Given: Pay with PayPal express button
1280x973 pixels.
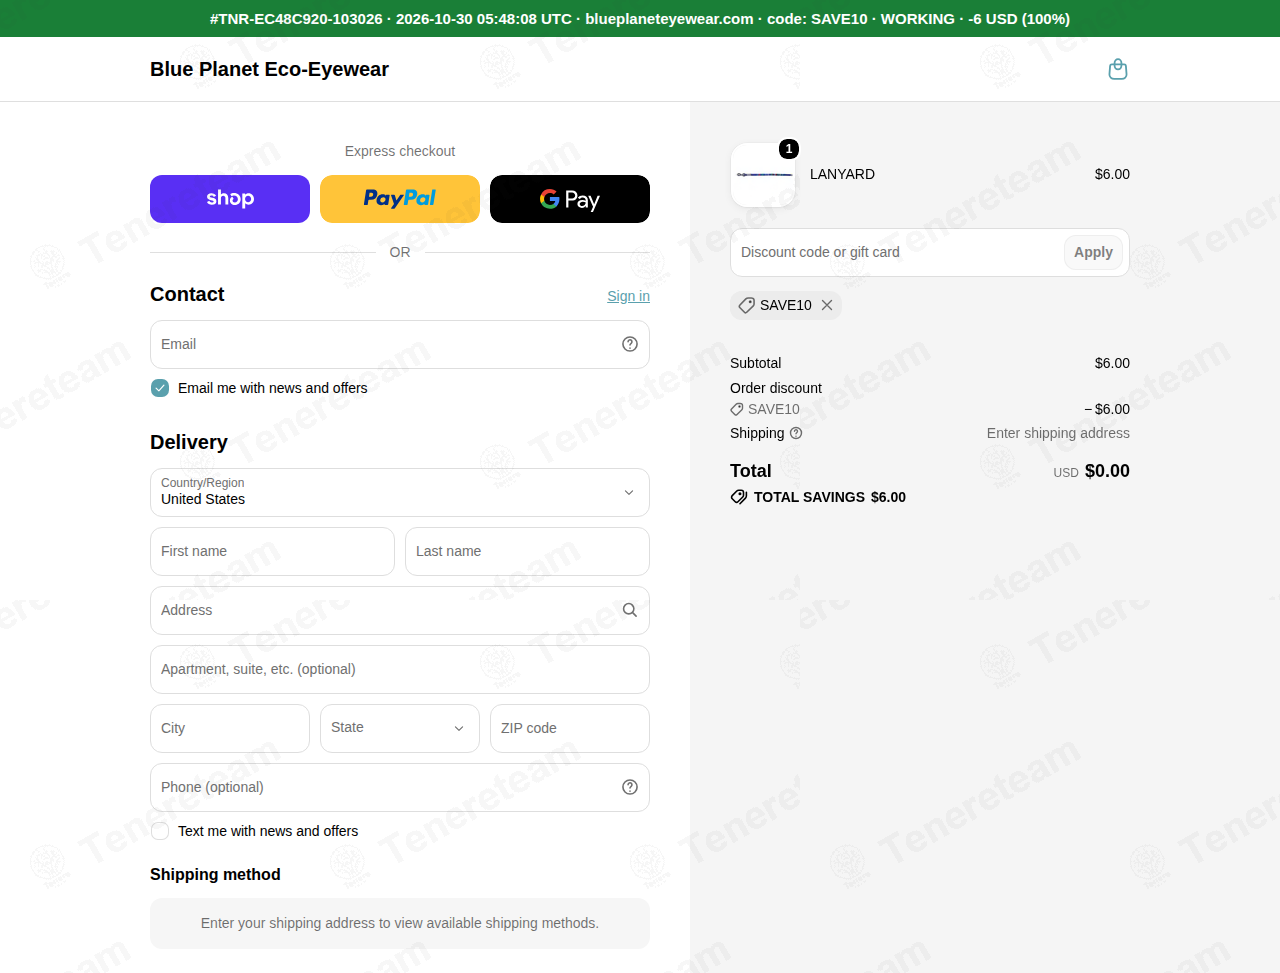Looking at the screenshot, I should pos(400,199).
